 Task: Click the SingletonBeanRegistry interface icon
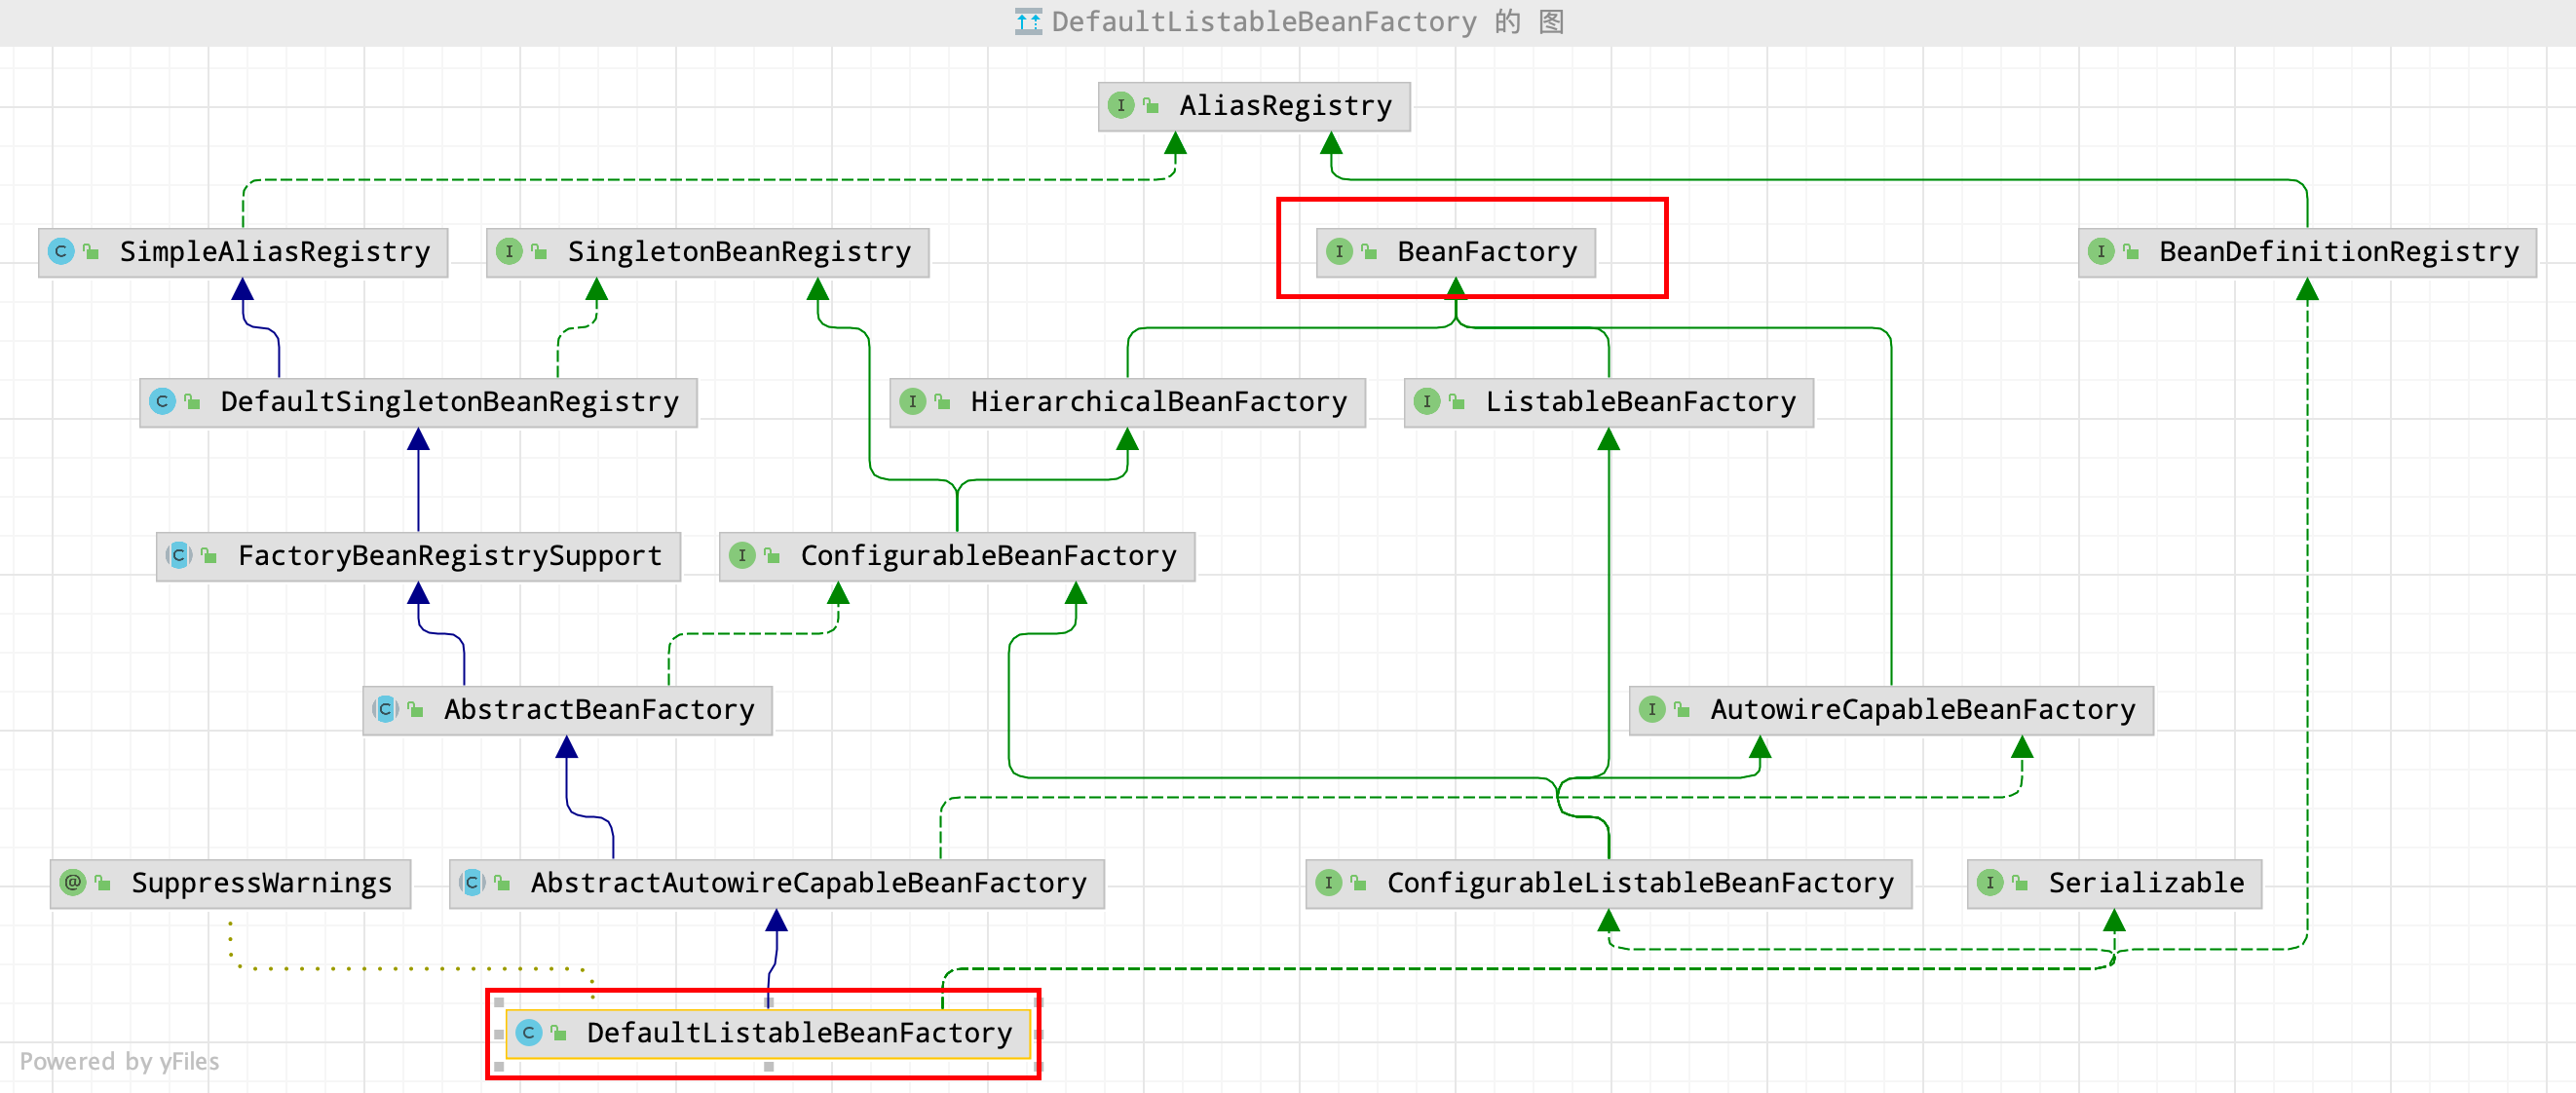[x=509, y=252]
